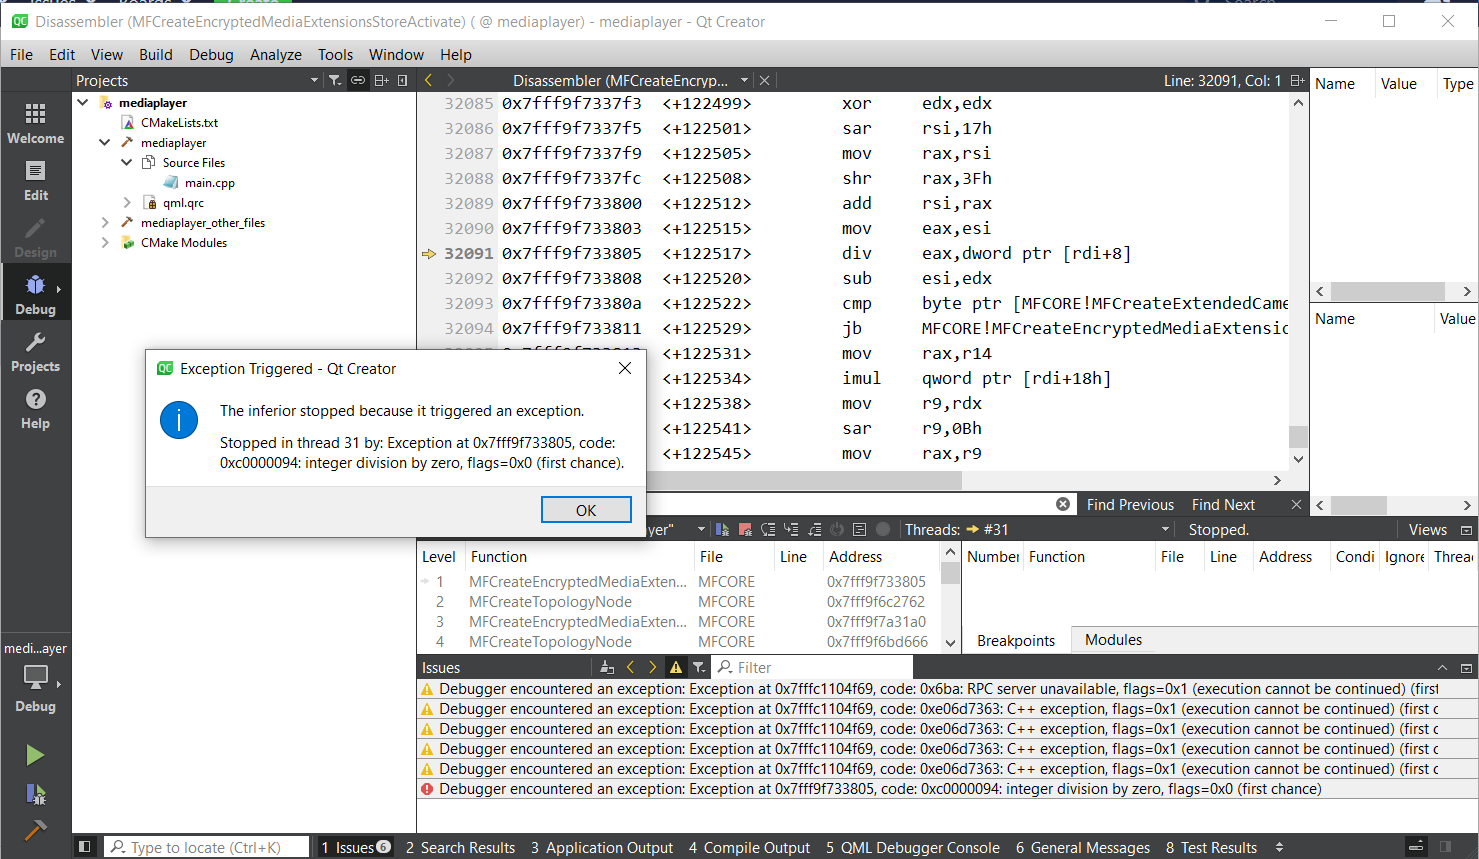Viewport: 1479px width, 859px height.
Task: Toggle synchronize with editor link icon
Action: pos(358,80)
